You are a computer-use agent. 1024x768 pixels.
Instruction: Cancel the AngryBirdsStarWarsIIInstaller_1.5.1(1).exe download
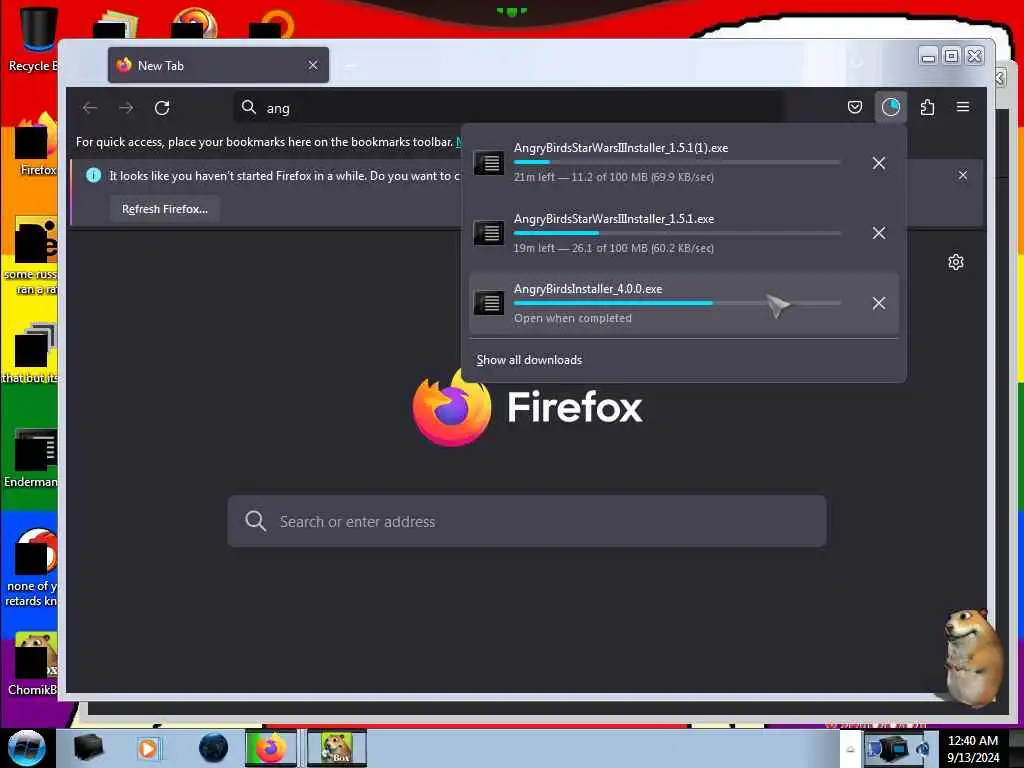tap(879, 163)
